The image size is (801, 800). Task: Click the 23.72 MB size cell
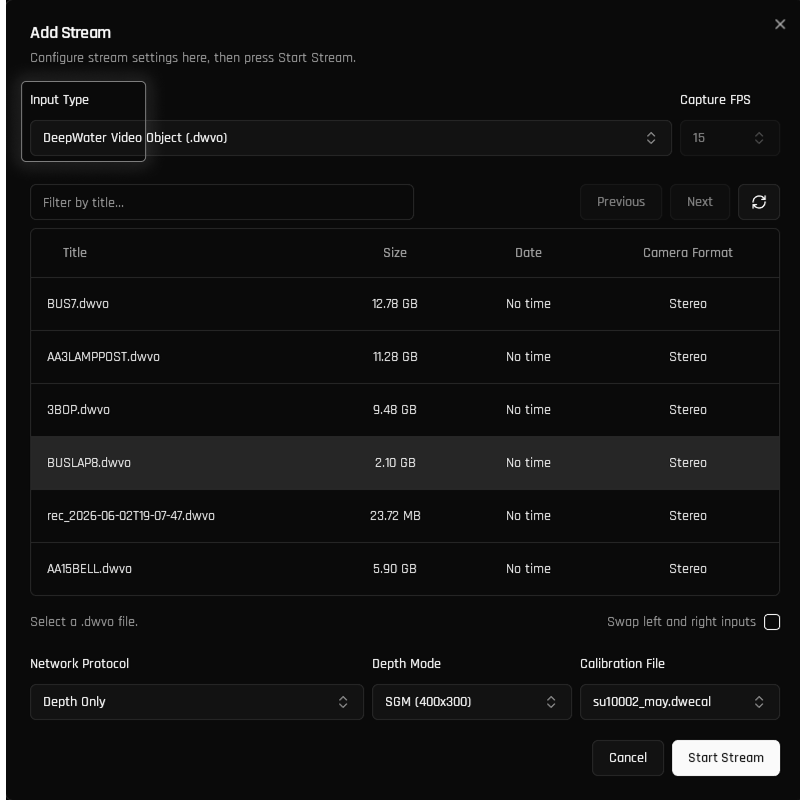(395, 516)
